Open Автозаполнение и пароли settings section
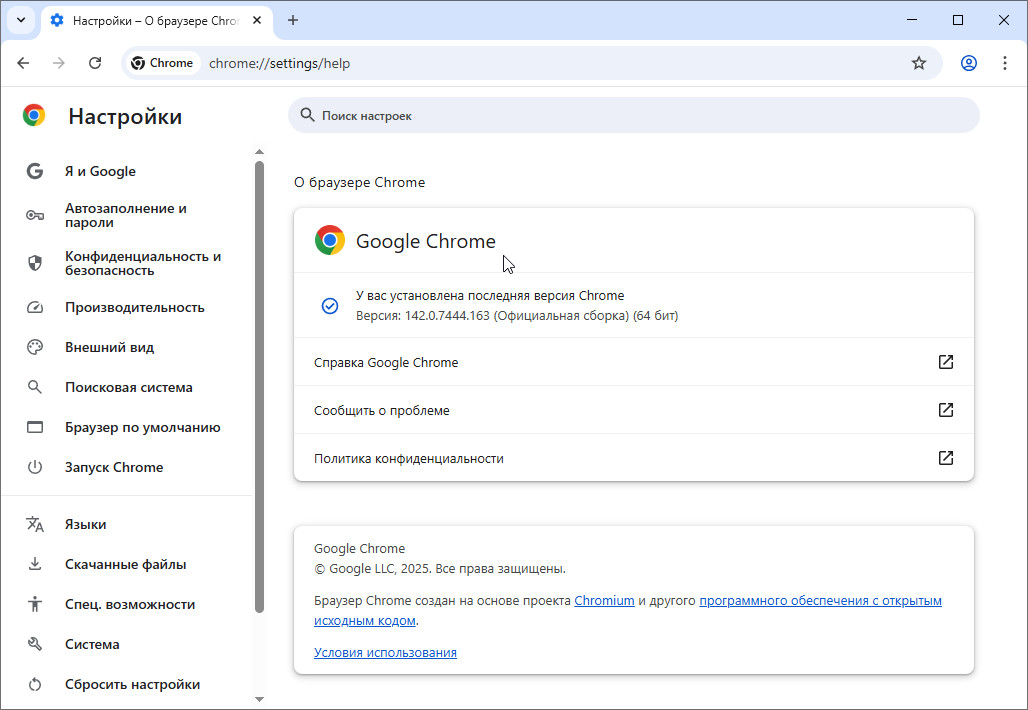The image size is (1028, 710). [125, 215]
